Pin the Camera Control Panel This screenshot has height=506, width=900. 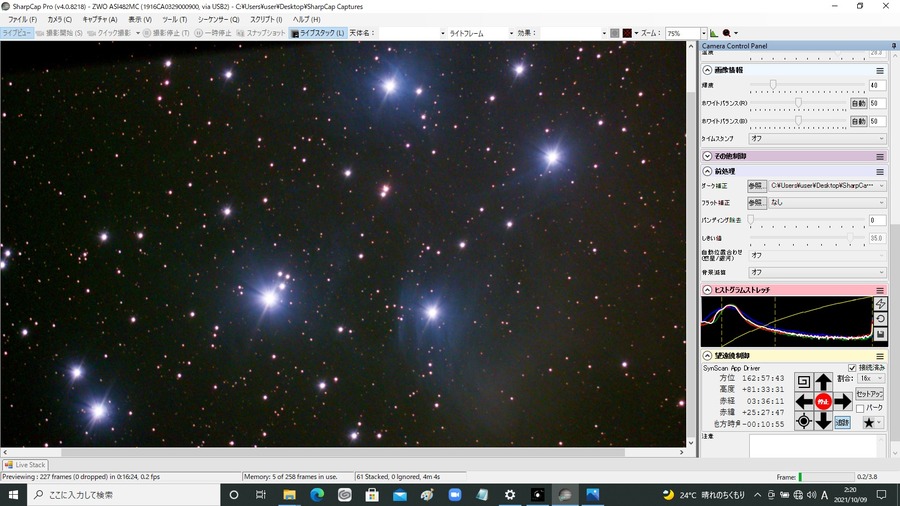(894, 46)
